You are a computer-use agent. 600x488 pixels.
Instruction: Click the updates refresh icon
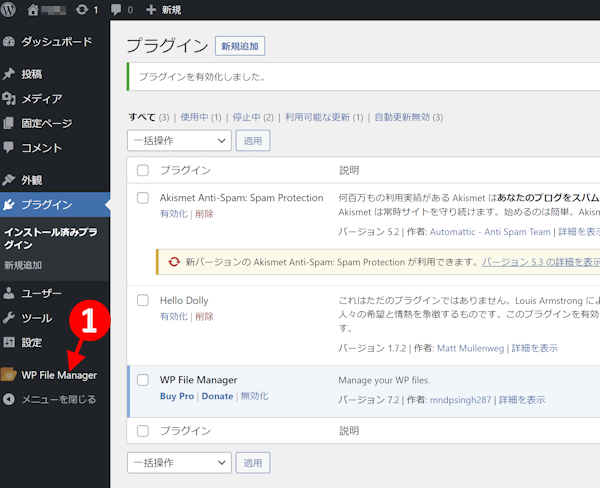tap(82, 10)
